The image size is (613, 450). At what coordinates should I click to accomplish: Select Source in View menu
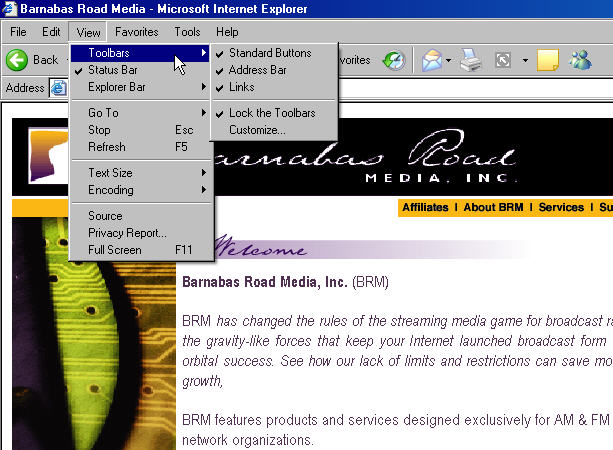141,216
